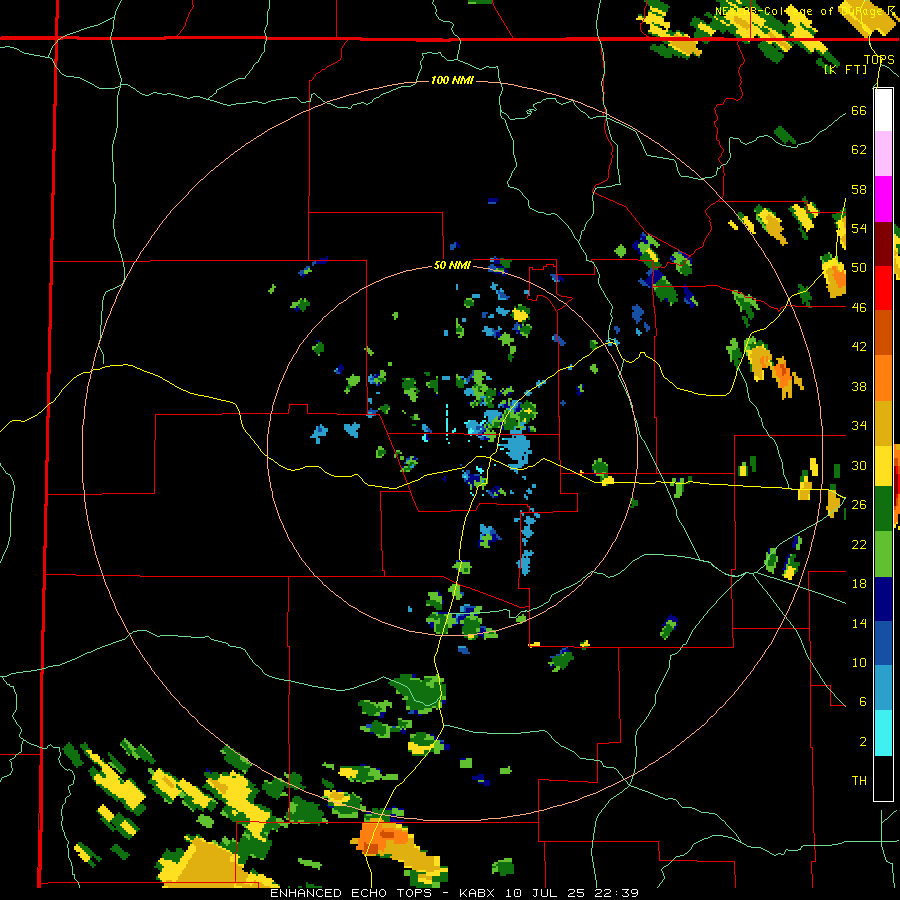The image size is (900, 900).
Task: Click the '18' legend value
Action: point(859,584)
